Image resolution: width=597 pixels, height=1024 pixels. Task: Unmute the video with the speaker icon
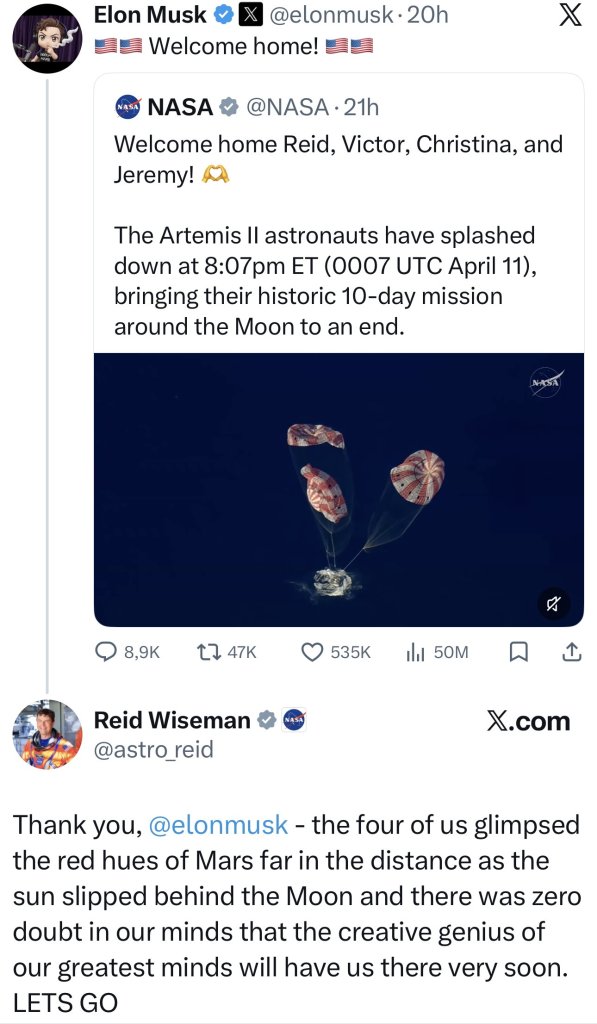554,604
